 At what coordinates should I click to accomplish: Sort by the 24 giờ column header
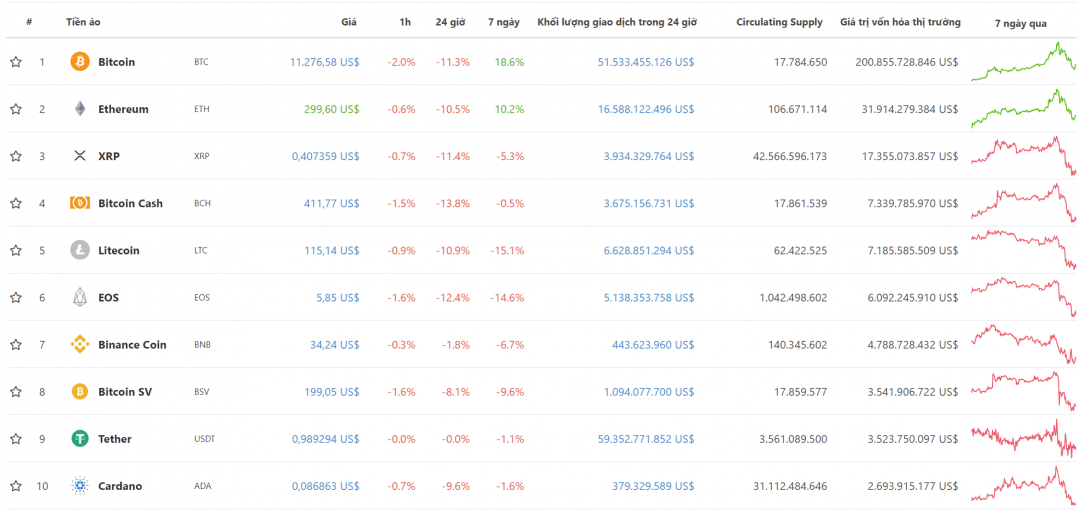click(450, 22)
